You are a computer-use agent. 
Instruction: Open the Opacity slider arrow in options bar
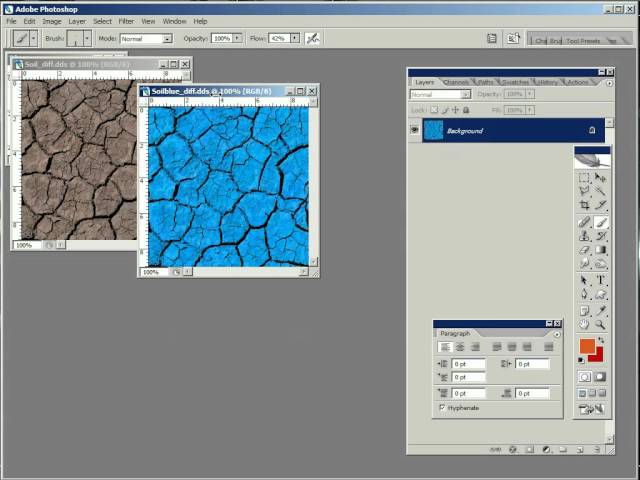pos(238,38)
